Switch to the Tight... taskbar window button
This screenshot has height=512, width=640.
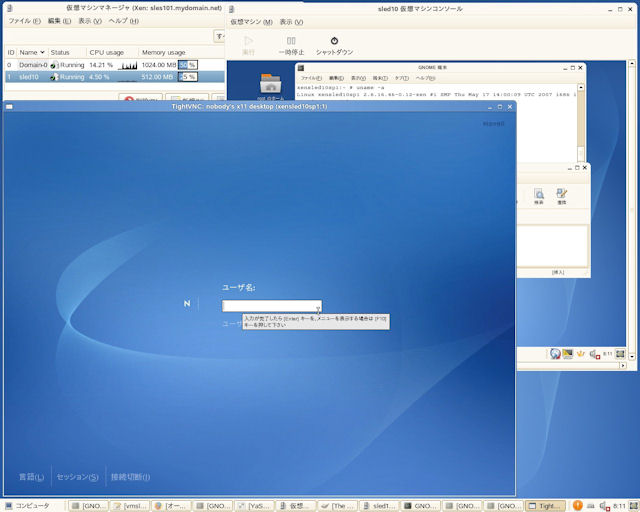545,506
